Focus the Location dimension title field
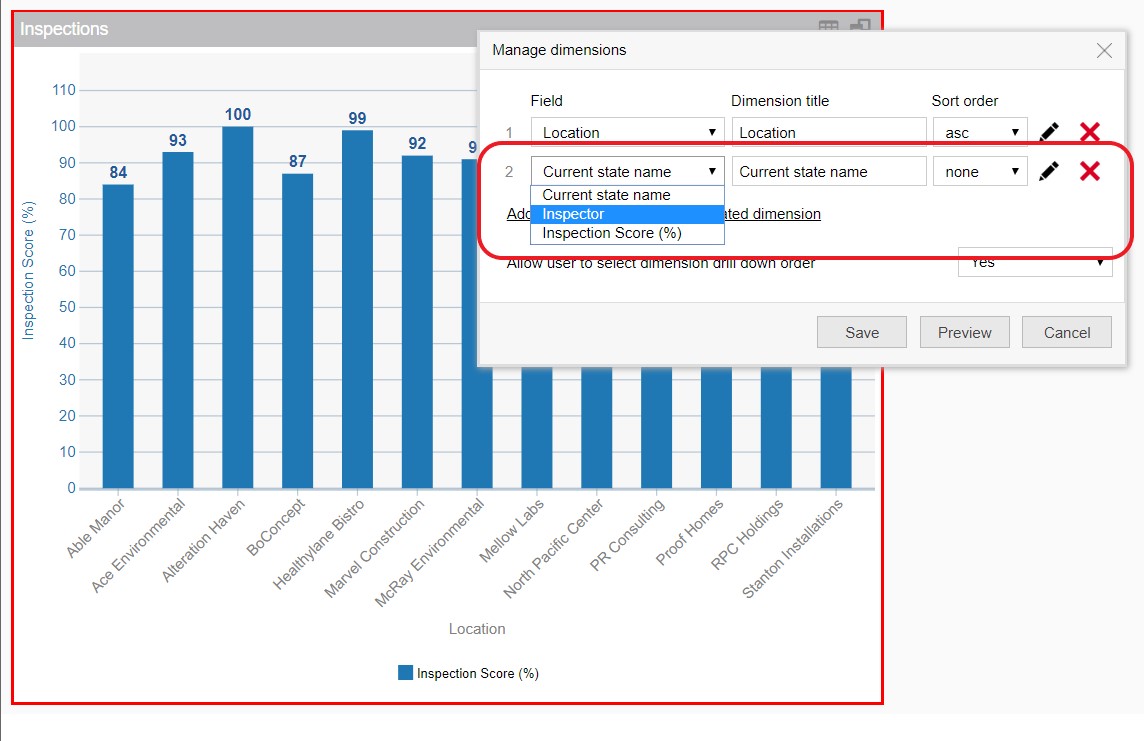The width and height of the screenshot is (1144, 741). point(829,132)
